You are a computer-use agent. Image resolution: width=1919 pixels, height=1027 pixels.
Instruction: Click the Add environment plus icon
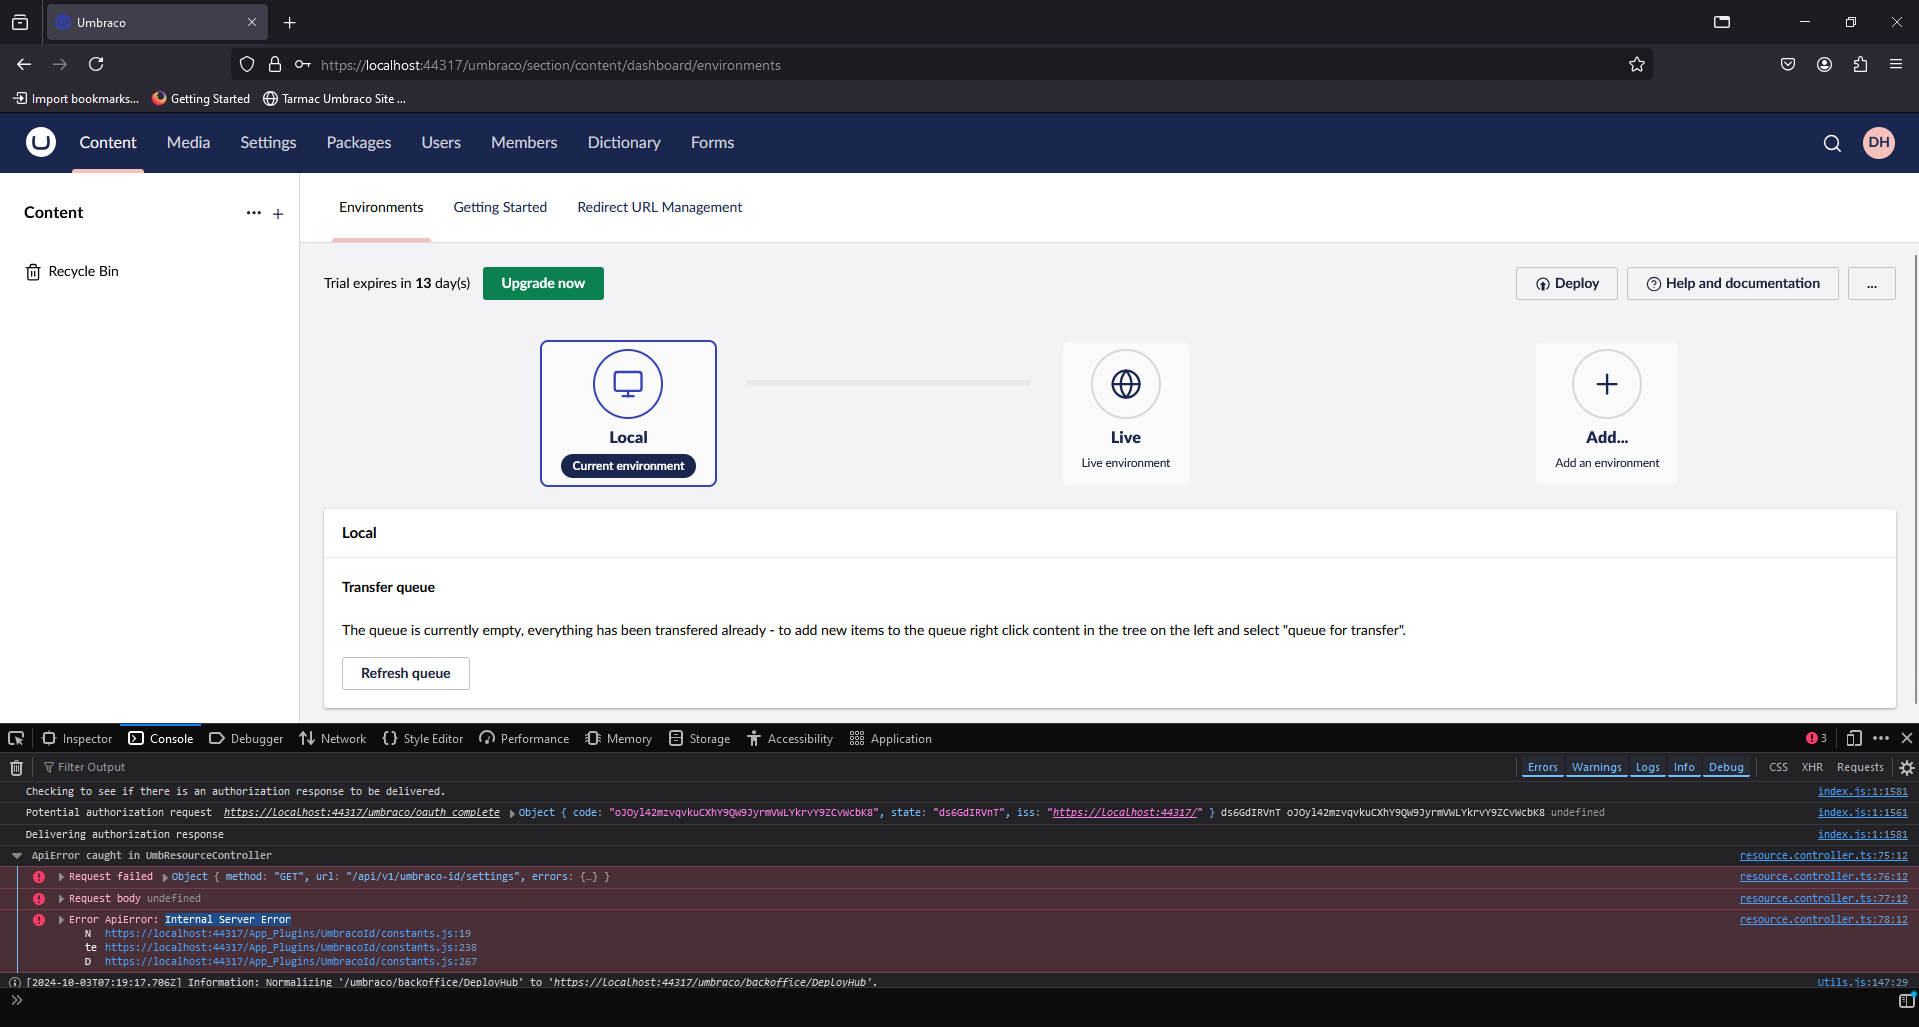pyautogui.click(x=1607, y=384)
